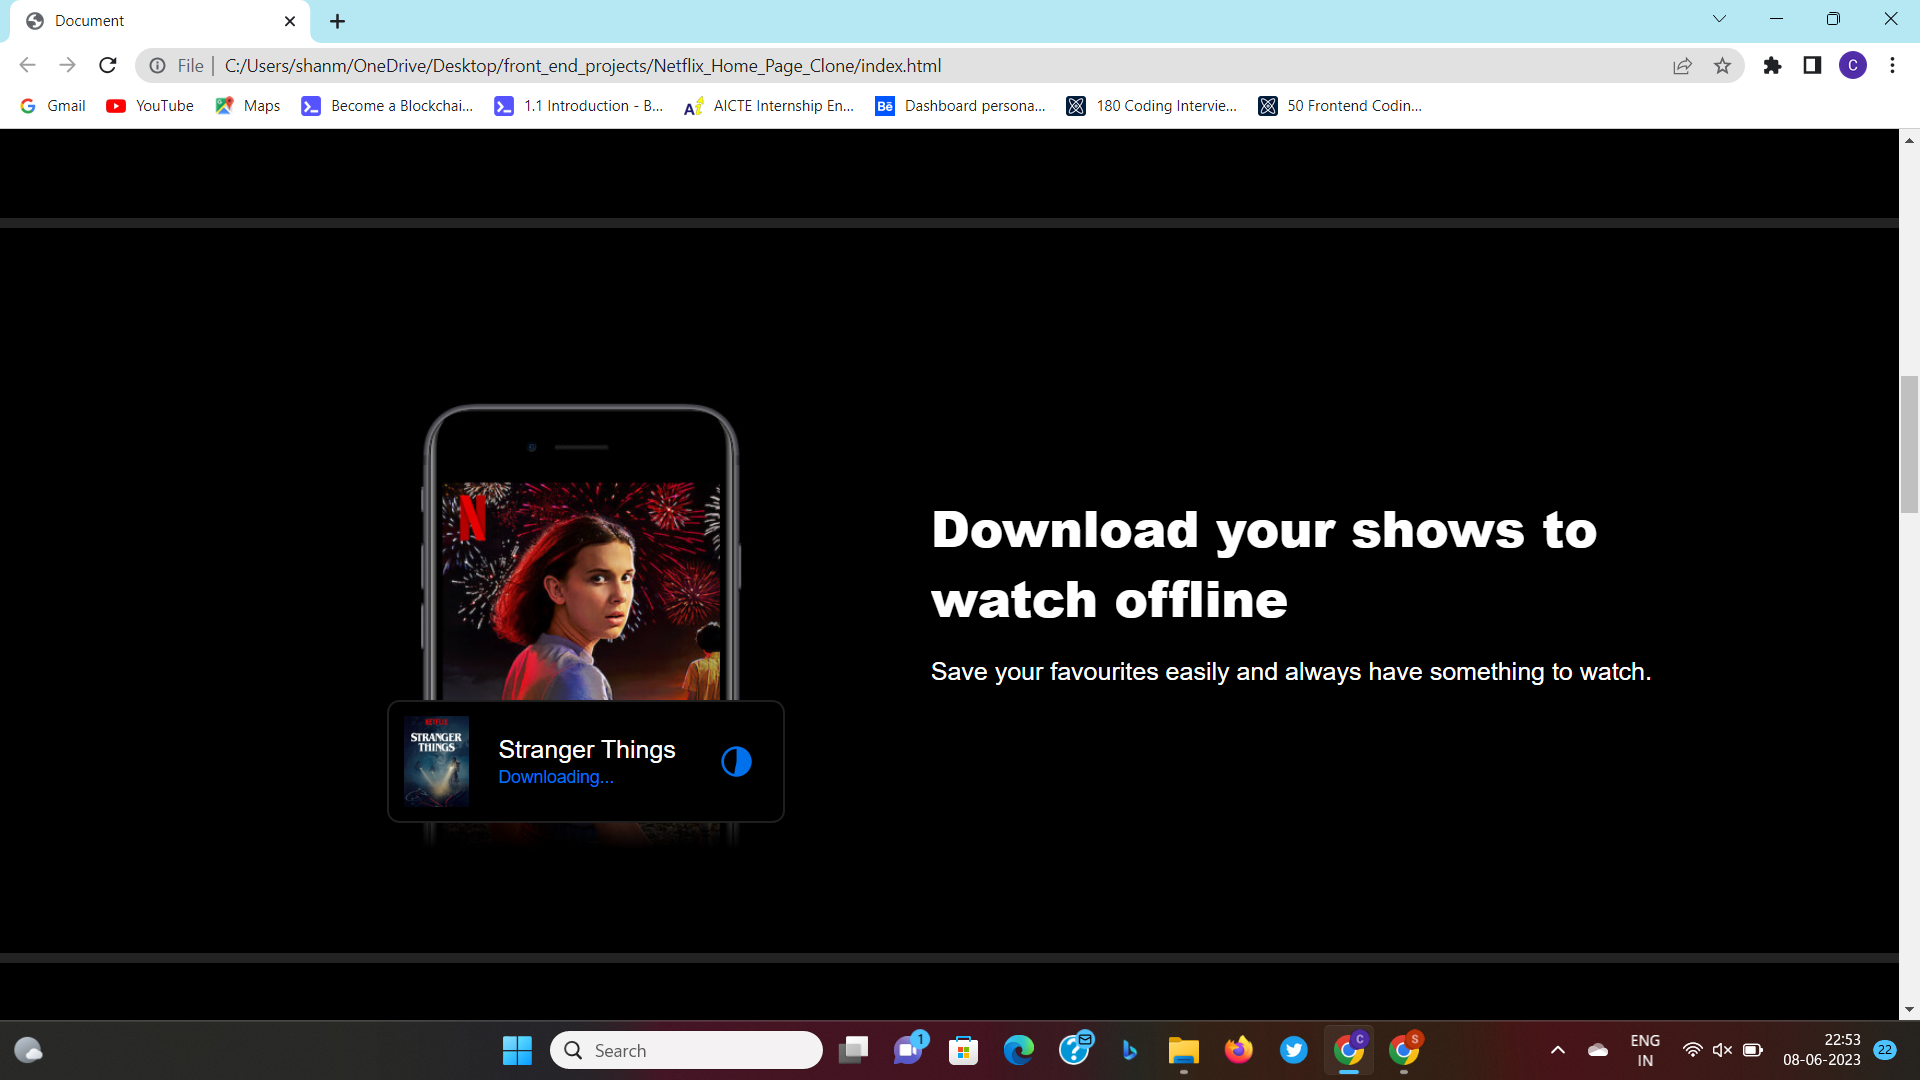Image resolution: width=1920 pixels, height=1080 pixels.
Task: Click the ENG IN language indicator
Action: click(x=1645, y=1050)
